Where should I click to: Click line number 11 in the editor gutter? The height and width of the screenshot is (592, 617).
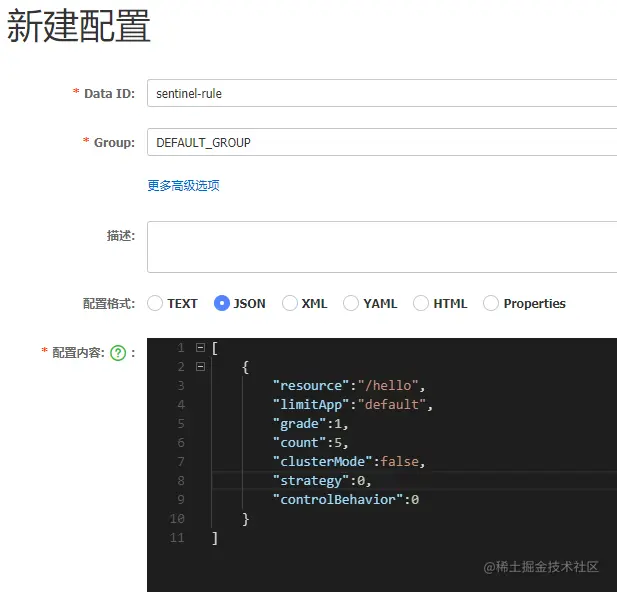click(177, 538)
